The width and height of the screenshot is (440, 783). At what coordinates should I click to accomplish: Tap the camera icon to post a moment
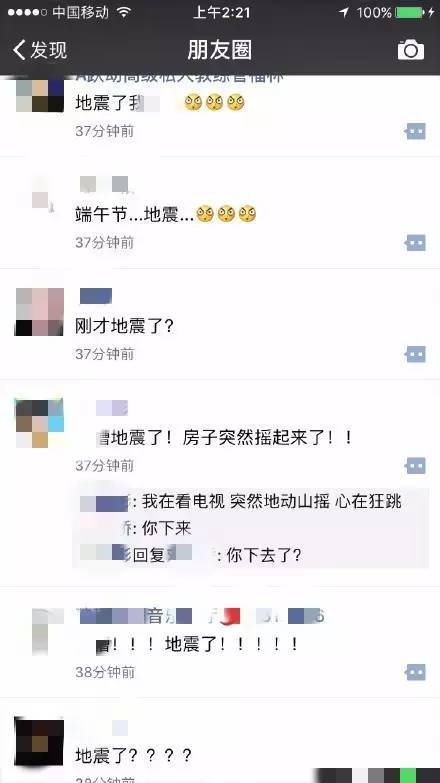coord(411,50)
